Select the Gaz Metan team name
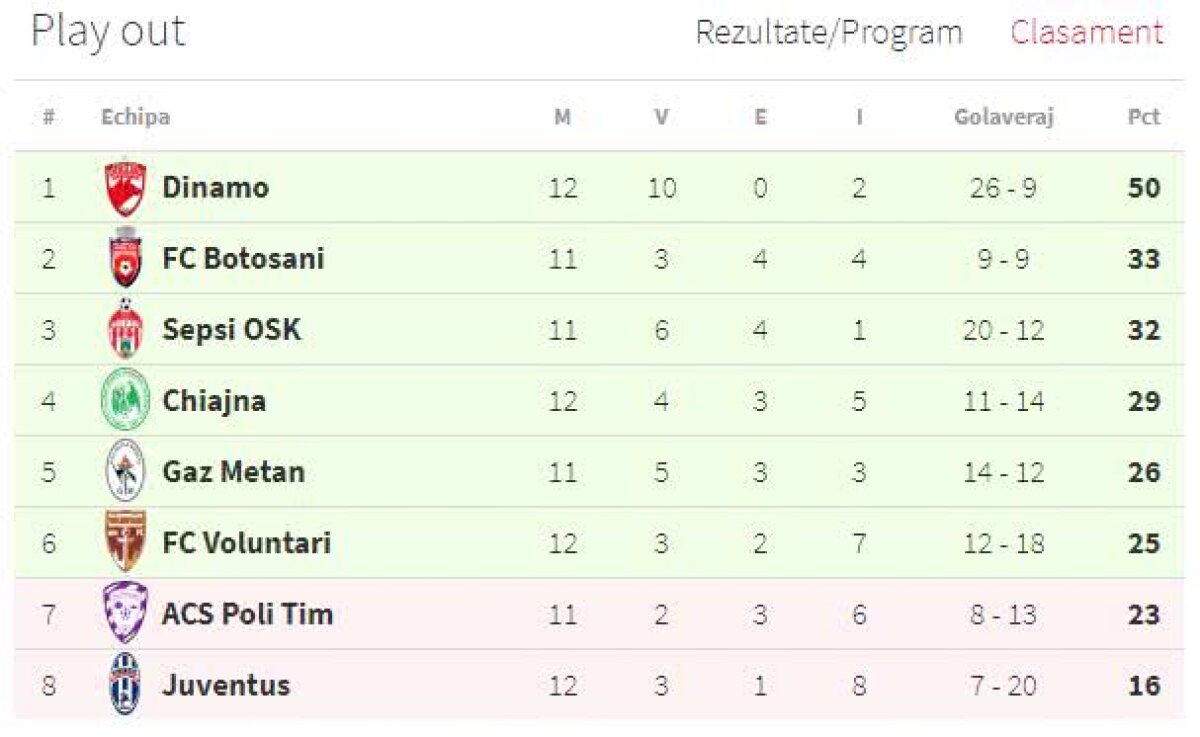The height and width of the screenshot is (737, 1200). pyautogui.click(x=233, y=472)
